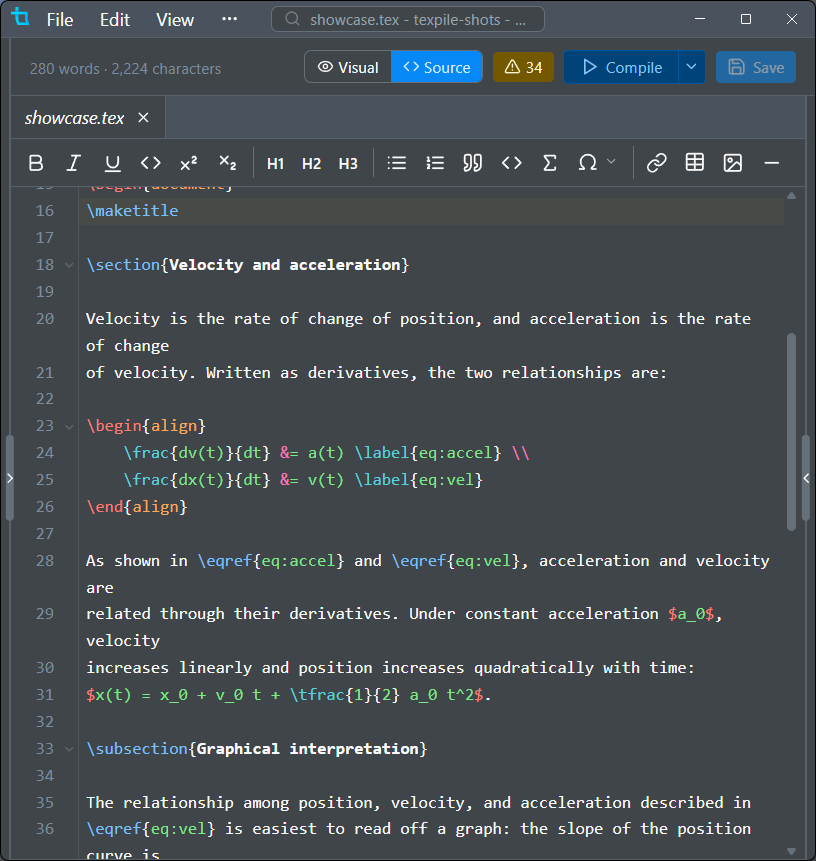Screen dimensions: 816x861
Task: Open the Edit menu
Action: tap(115, 20)
